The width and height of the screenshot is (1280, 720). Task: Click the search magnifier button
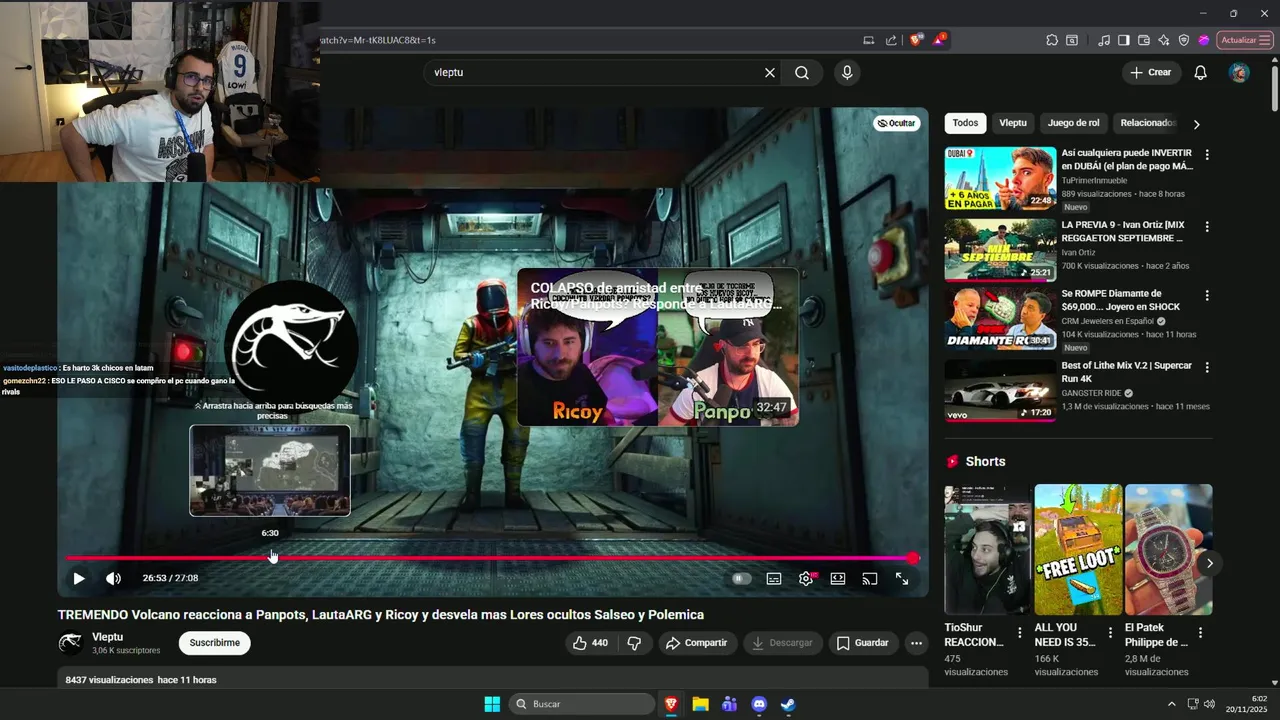(802, 73)
